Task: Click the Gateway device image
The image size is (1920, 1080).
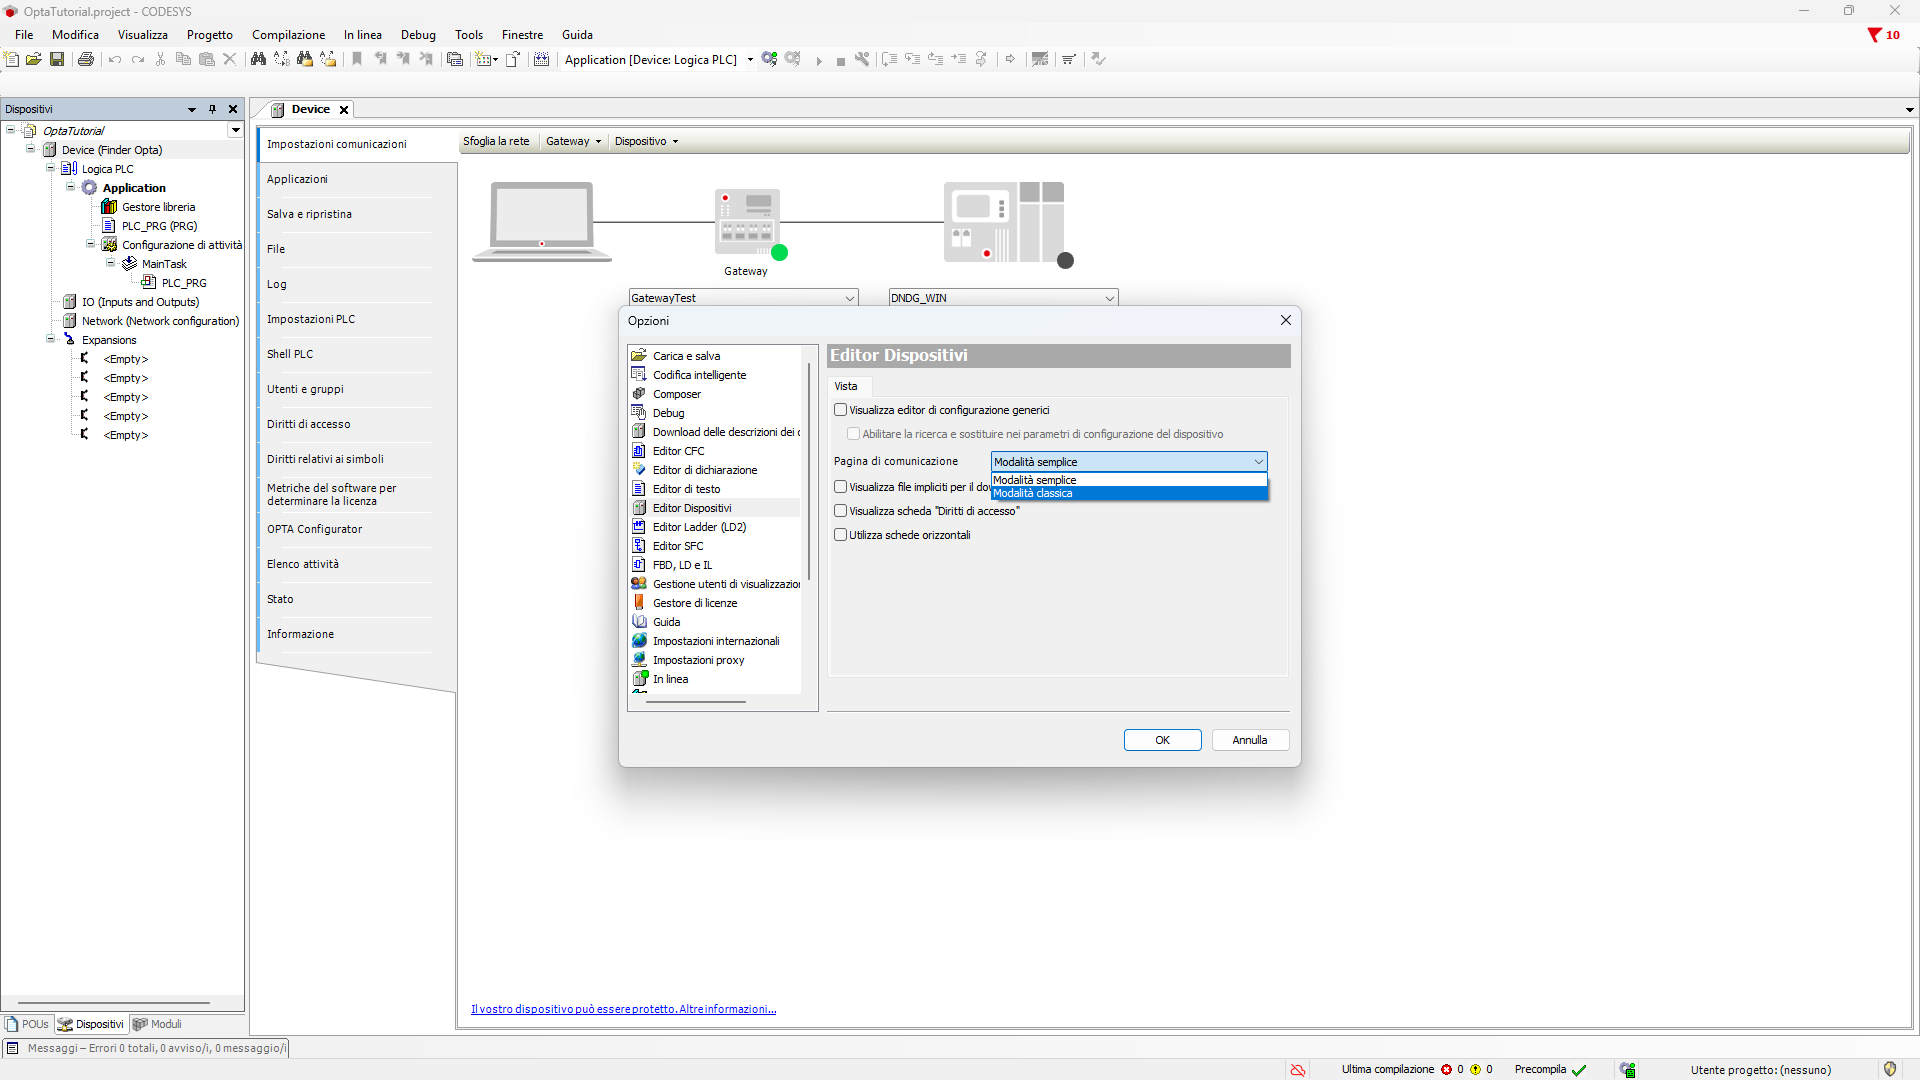Action: [x=747, y=222]
